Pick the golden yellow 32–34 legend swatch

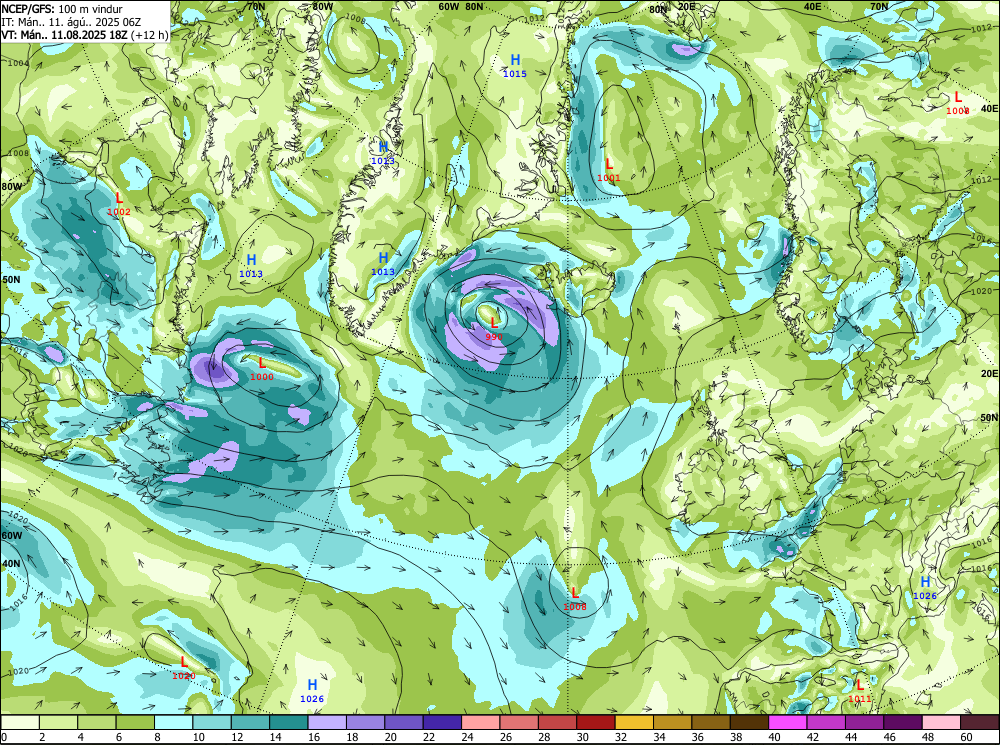click(634, 722)
